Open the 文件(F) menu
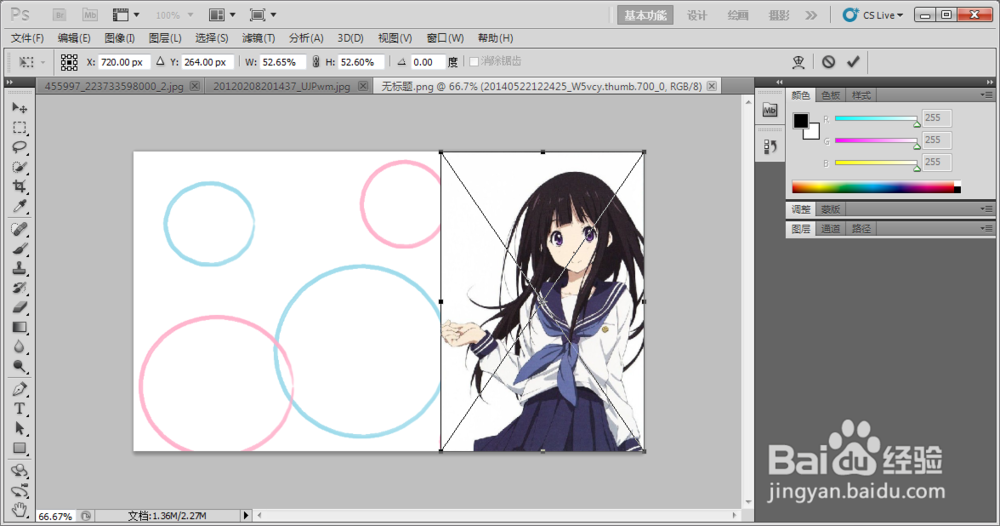 pos(27,38)
